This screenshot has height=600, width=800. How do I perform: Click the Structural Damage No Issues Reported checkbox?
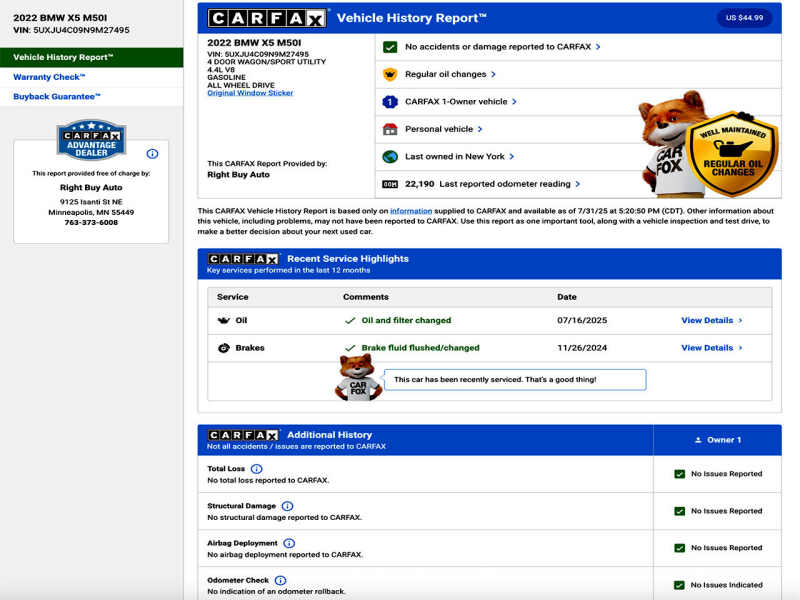[x=680, y=511]
